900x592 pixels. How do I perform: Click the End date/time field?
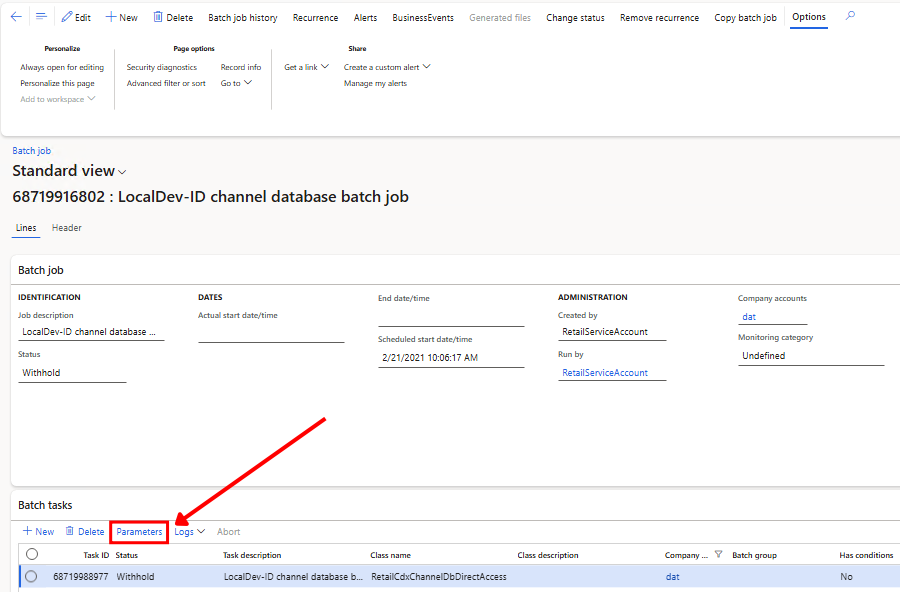pos(451,317)
